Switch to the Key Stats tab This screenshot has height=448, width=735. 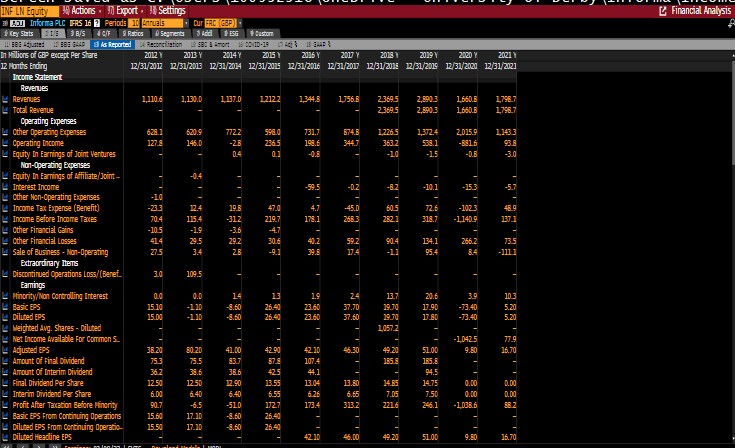point(19,33)
